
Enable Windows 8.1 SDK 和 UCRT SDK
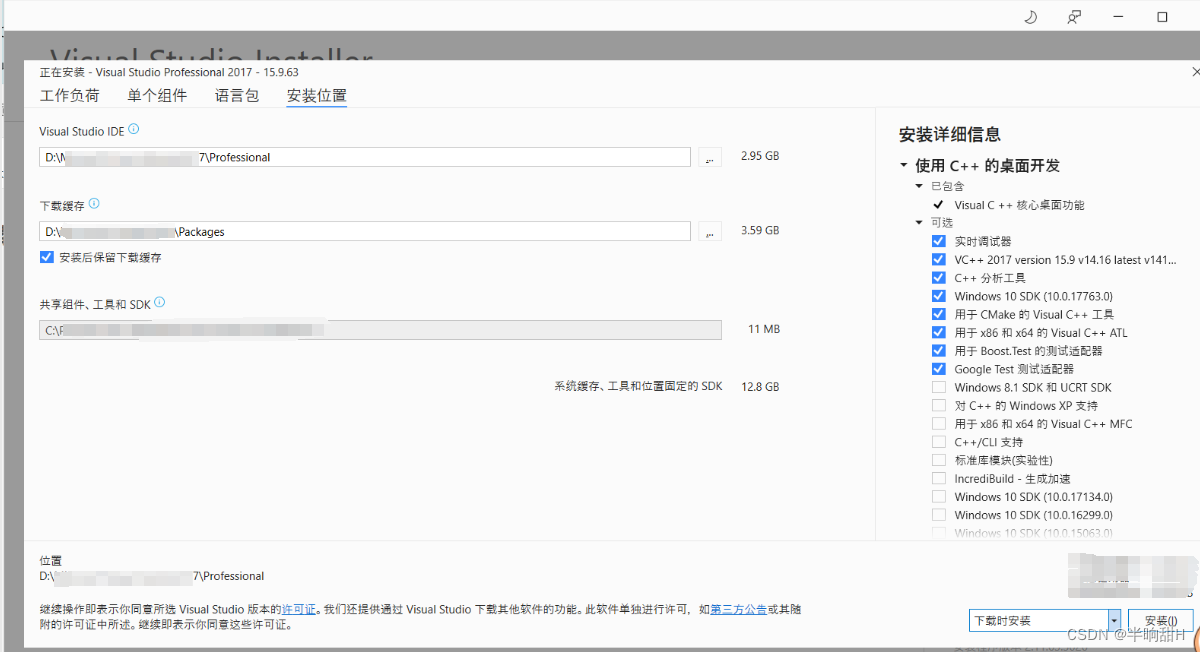point(938,387)
